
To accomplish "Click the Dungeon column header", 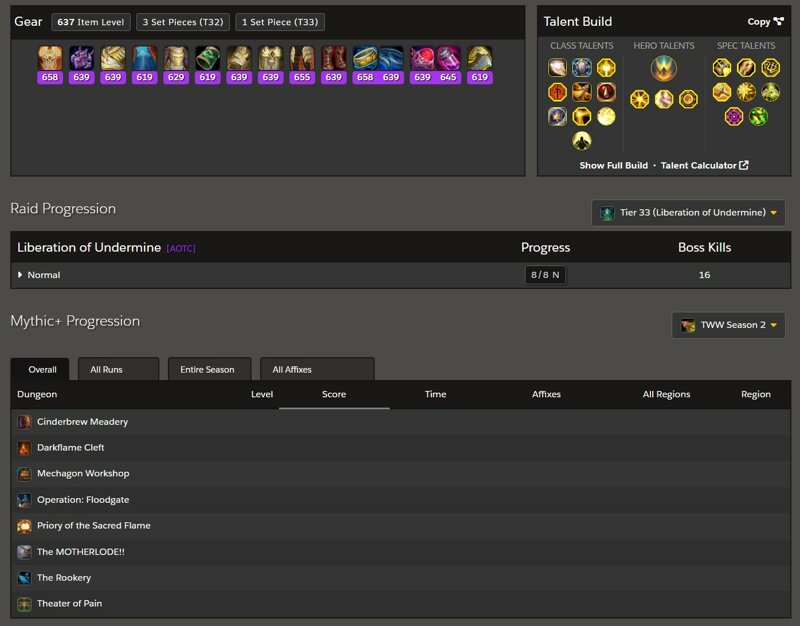I will pyautogui.click(x=37, y=394).
